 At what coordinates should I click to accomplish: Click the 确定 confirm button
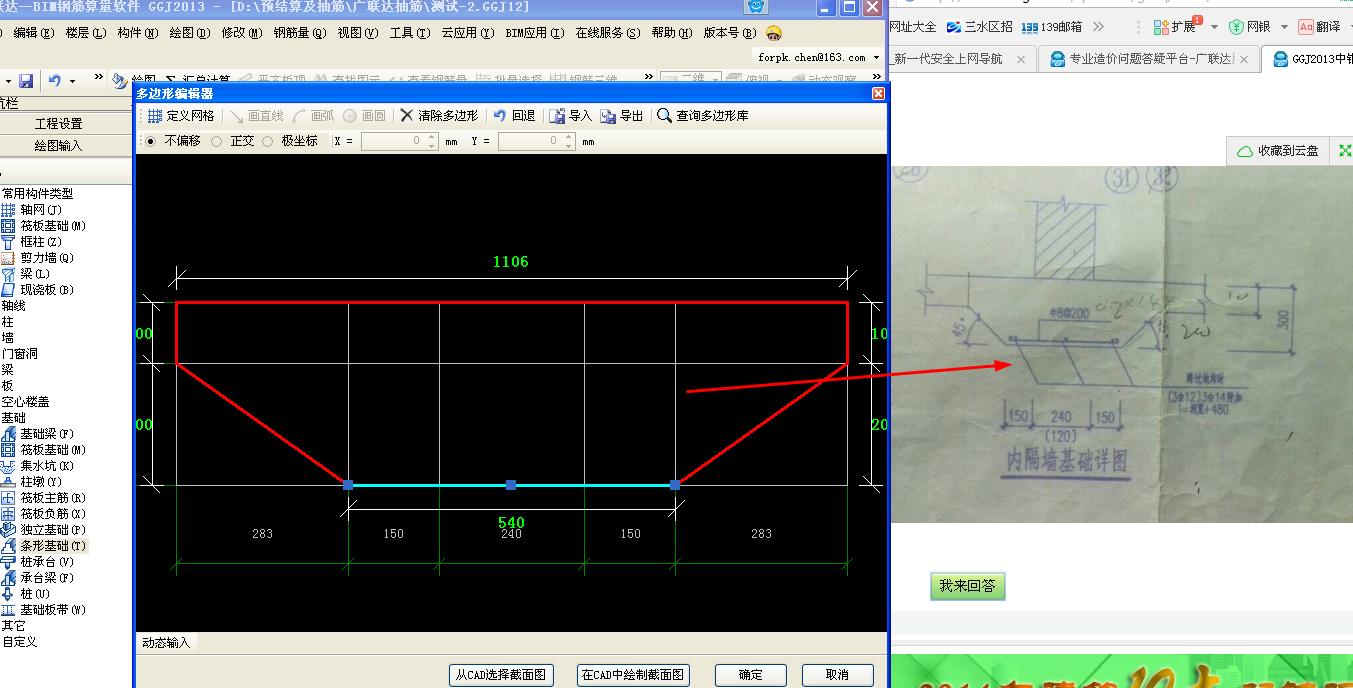[750, 675]
